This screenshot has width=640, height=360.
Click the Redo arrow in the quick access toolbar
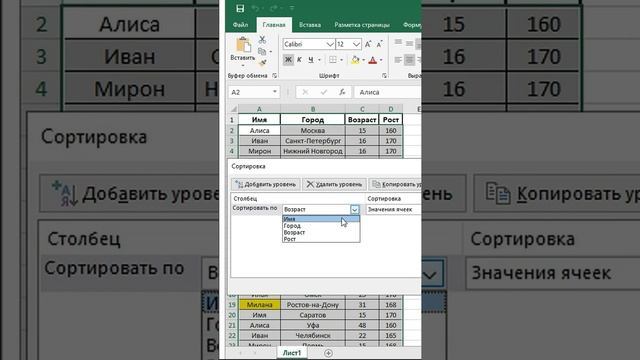(x=274, y=9)
